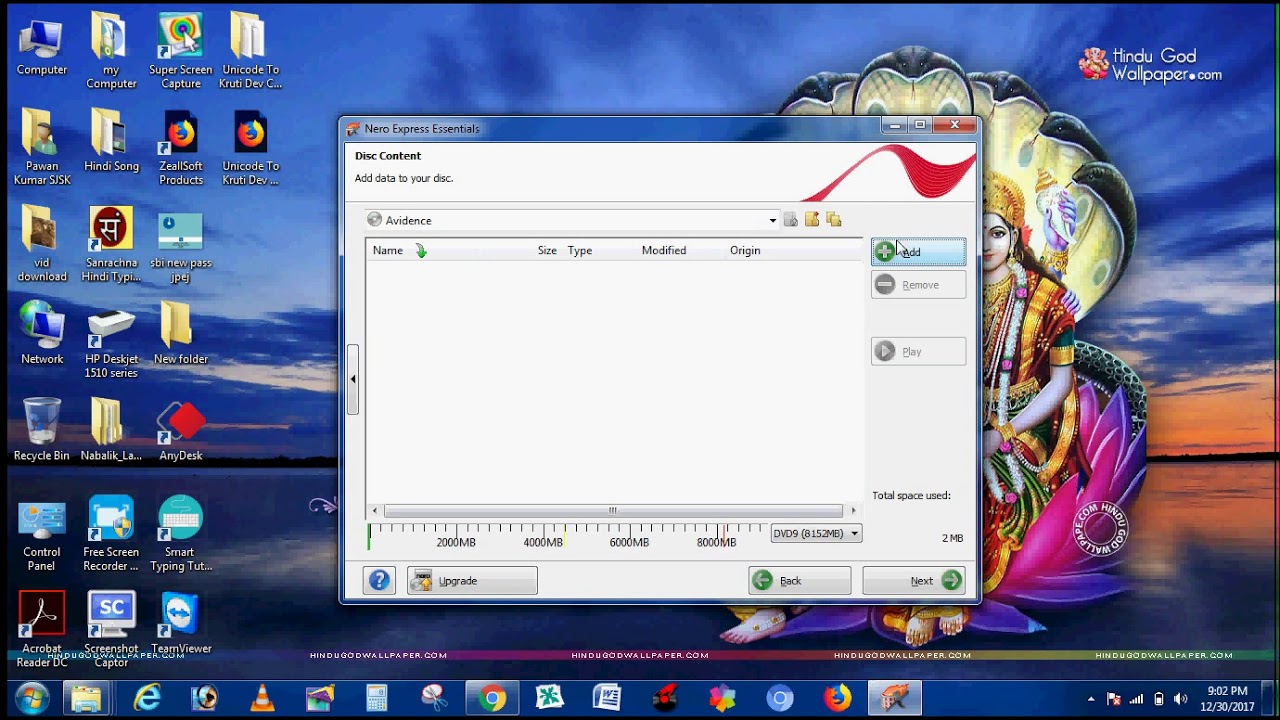Image resolution: width=1280 pixels, height=720 pixels.
Task: Open the Avidence disc name dropdown
Action: pos(772,220)
